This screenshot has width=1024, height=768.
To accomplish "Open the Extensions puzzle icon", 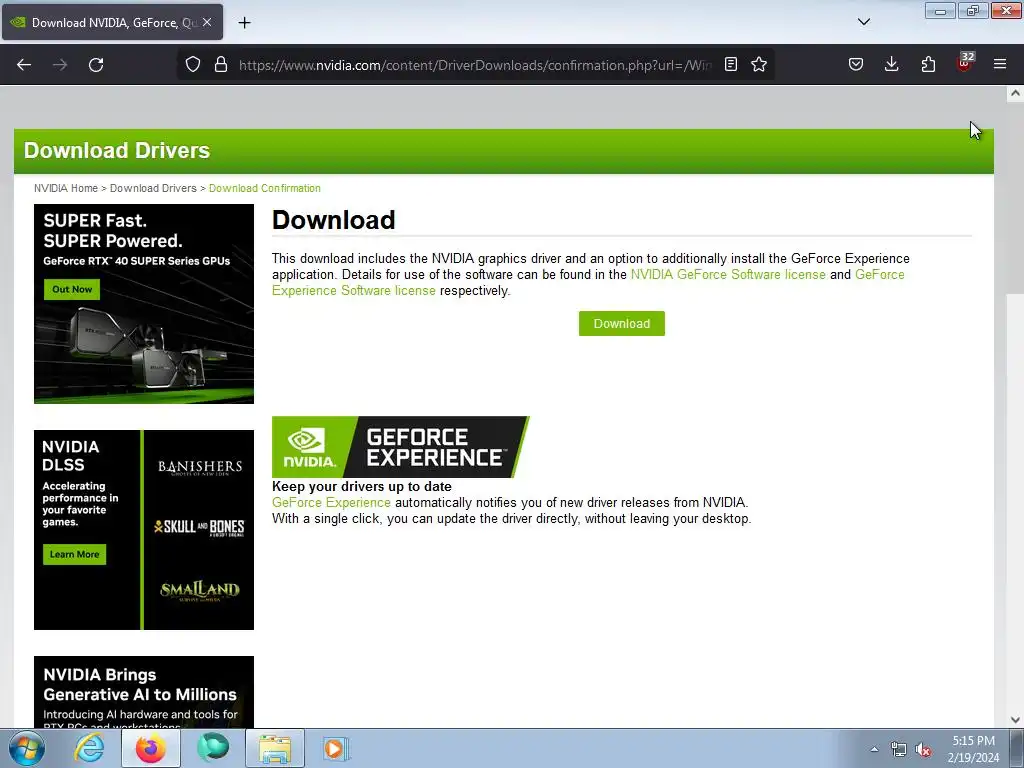I will point(928,64).
